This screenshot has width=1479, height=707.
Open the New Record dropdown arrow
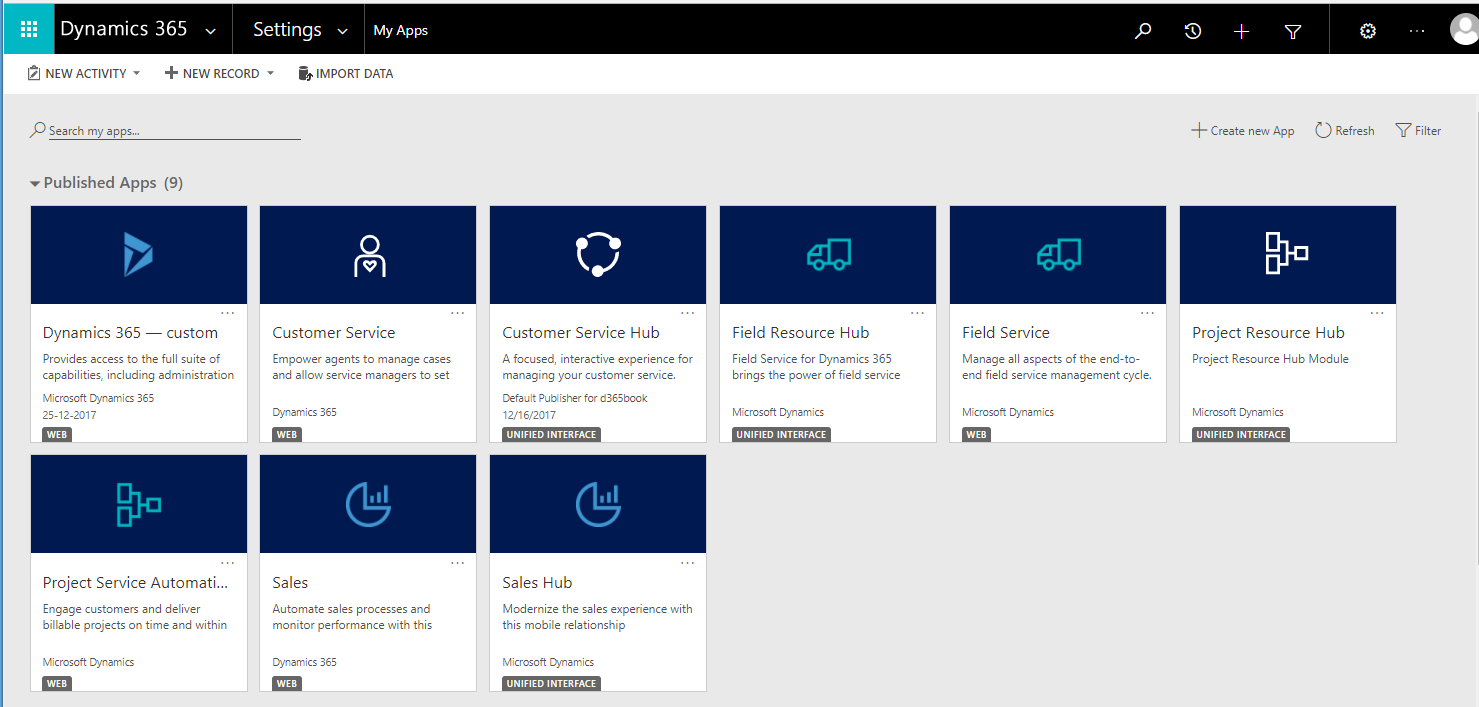coord(270,74)
